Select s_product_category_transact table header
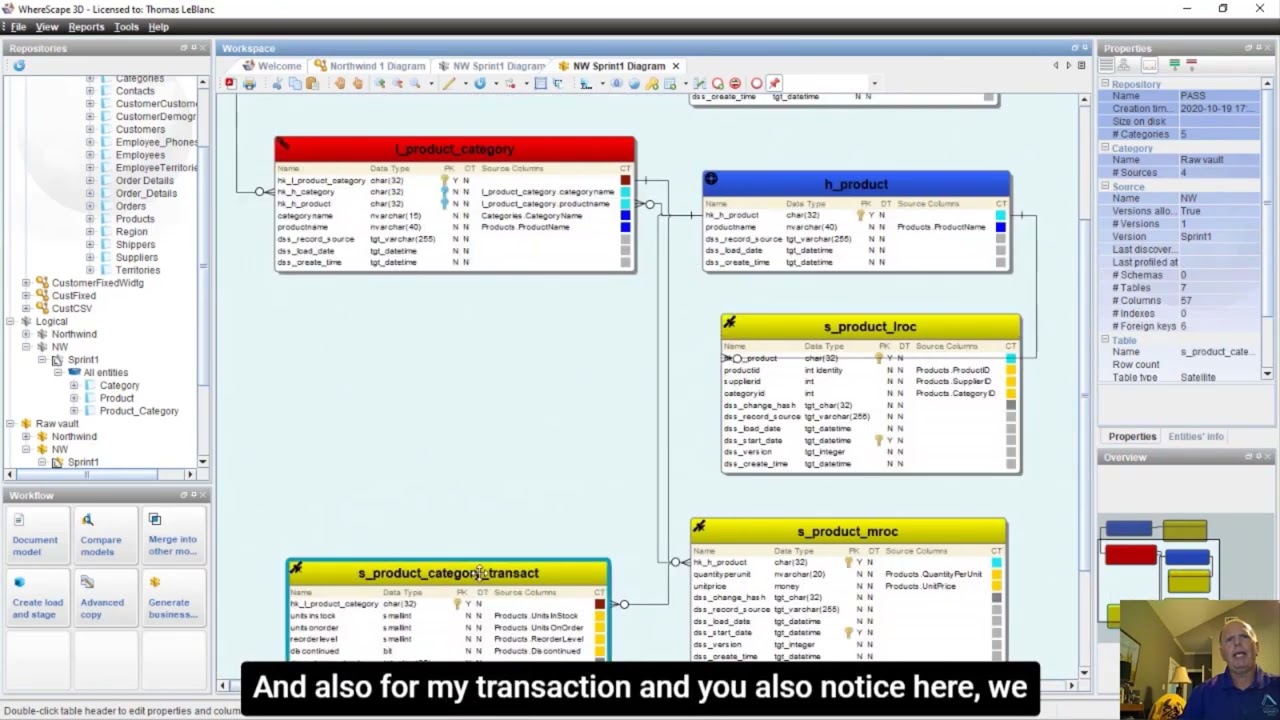The height and width of the screenshot is (720, 1280). [448, 573]
